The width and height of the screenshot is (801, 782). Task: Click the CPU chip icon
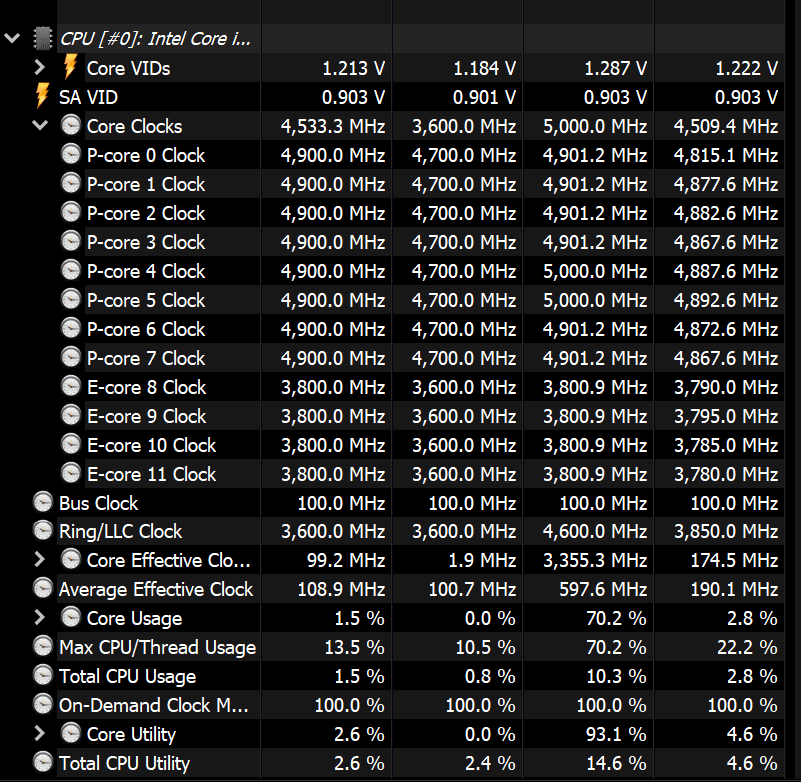(x=43, y=39)
